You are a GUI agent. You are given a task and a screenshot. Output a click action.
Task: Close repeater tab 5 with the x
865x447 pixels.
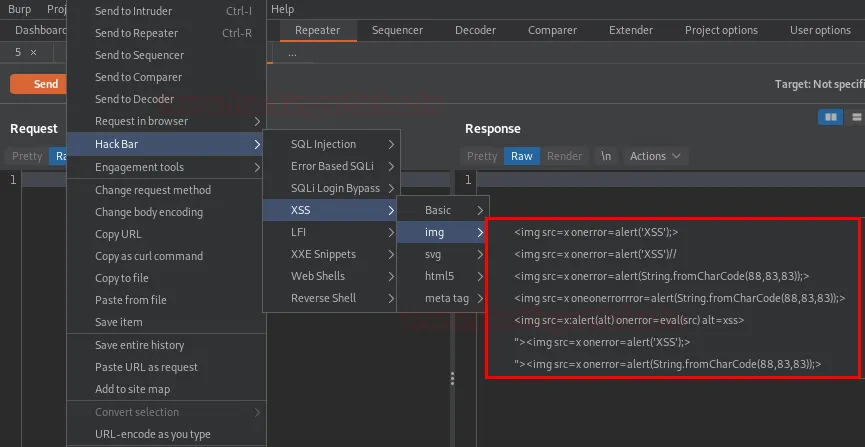pyautogui.click(x=33, y=52)
